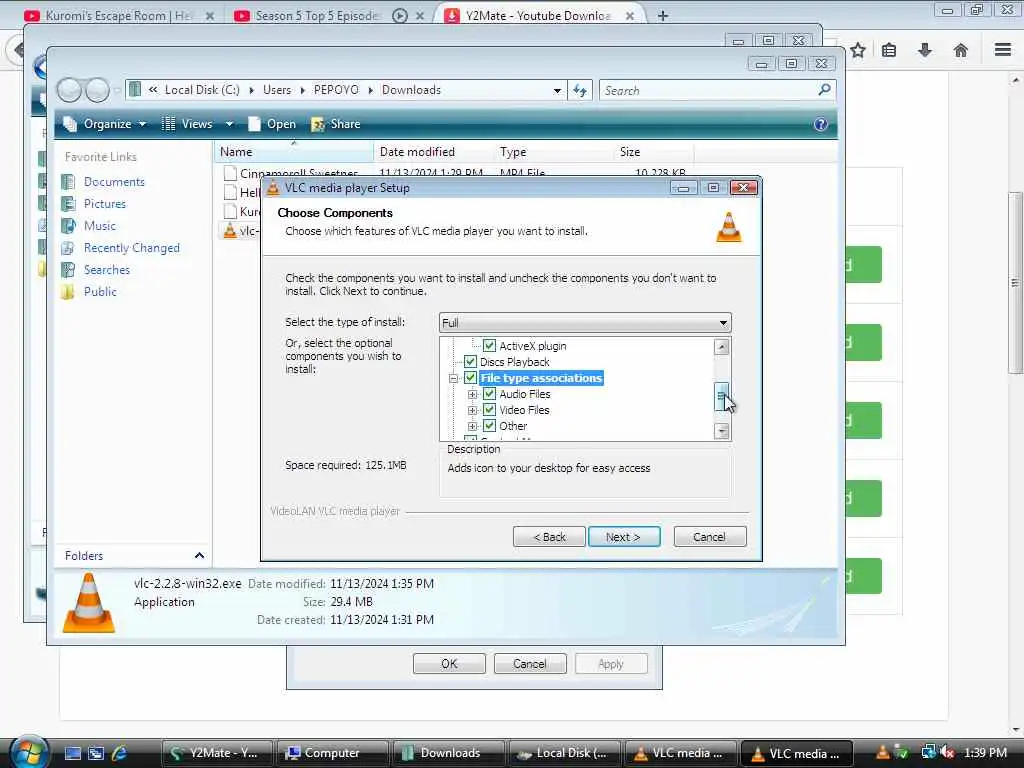Expand the Folders pane
Viewport: 1024px width, 768px height.
click(199, 556)
